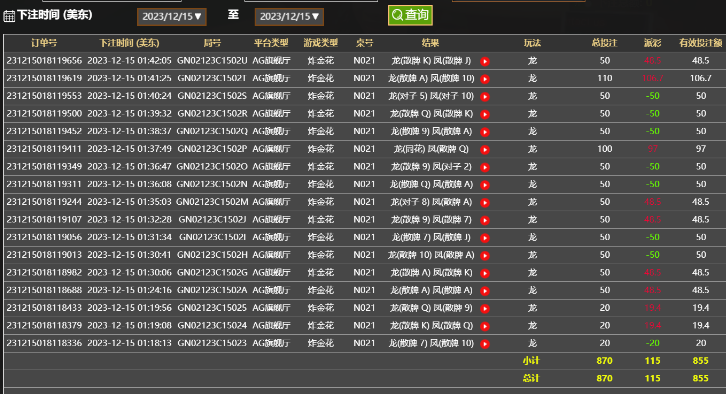Image resolution: width=726 pixels, height=394 pixels.
Task: Click the 小计 subtotal label
Action: point(531,361)
